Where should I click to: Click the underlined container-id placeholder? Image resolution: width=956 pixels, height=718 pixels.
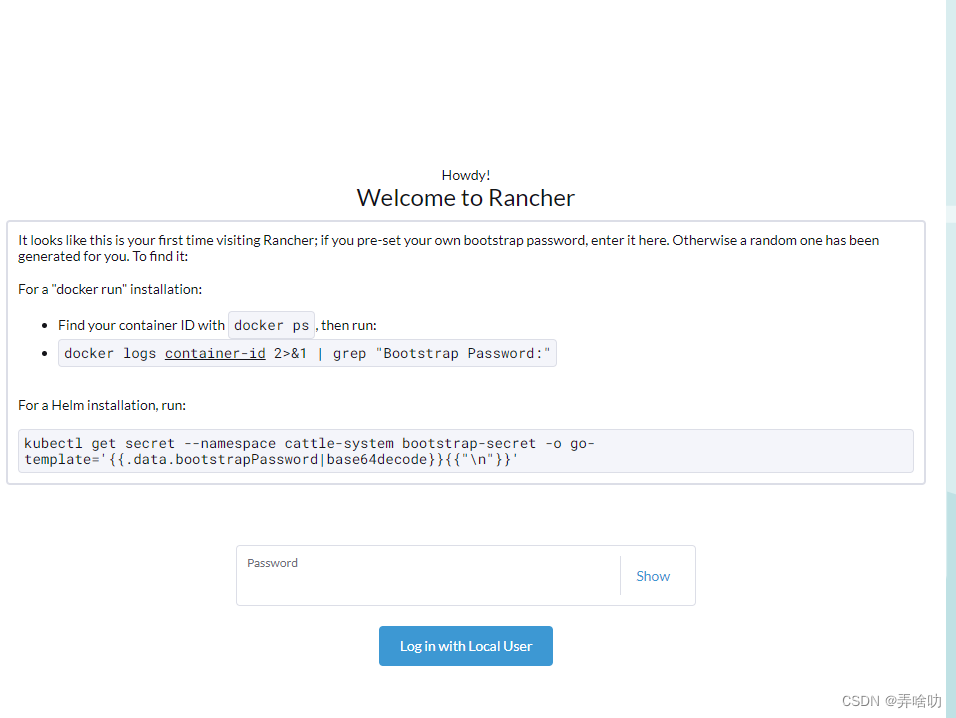(x=215, y=353)
